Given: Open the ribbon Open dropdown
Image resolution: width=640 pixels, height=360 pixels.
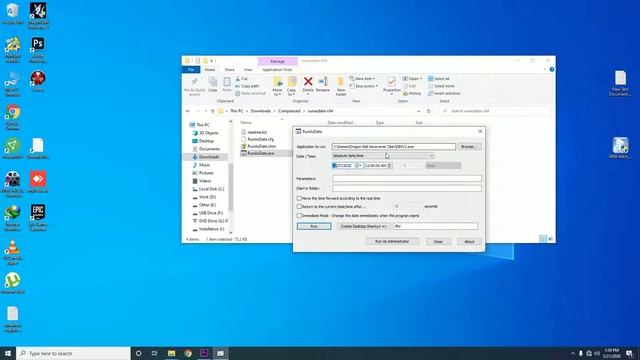Looking at the screenshot, I should coord(412,78).
